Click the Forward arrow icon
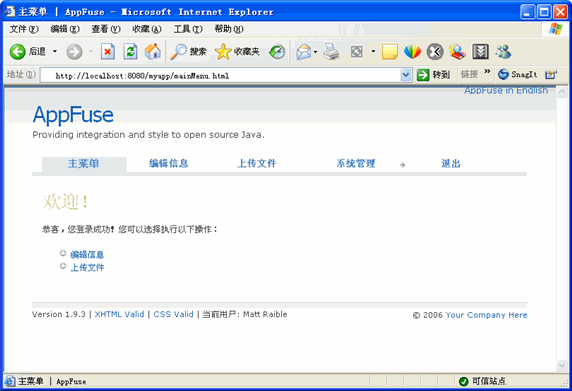Viewport: 572px width, 391px height. 74,52
